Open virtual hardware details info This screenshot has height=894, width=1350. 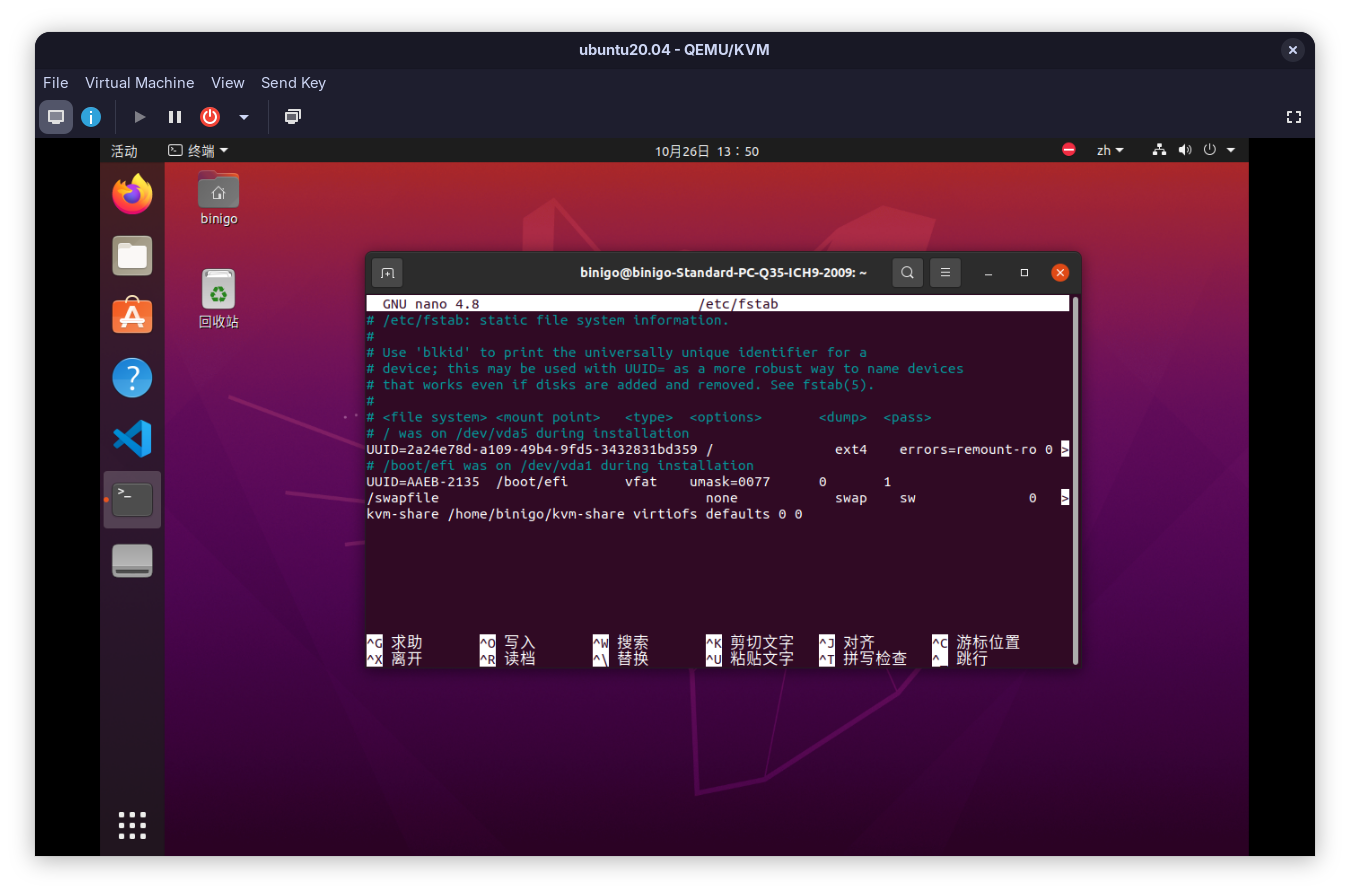(91, 117)
